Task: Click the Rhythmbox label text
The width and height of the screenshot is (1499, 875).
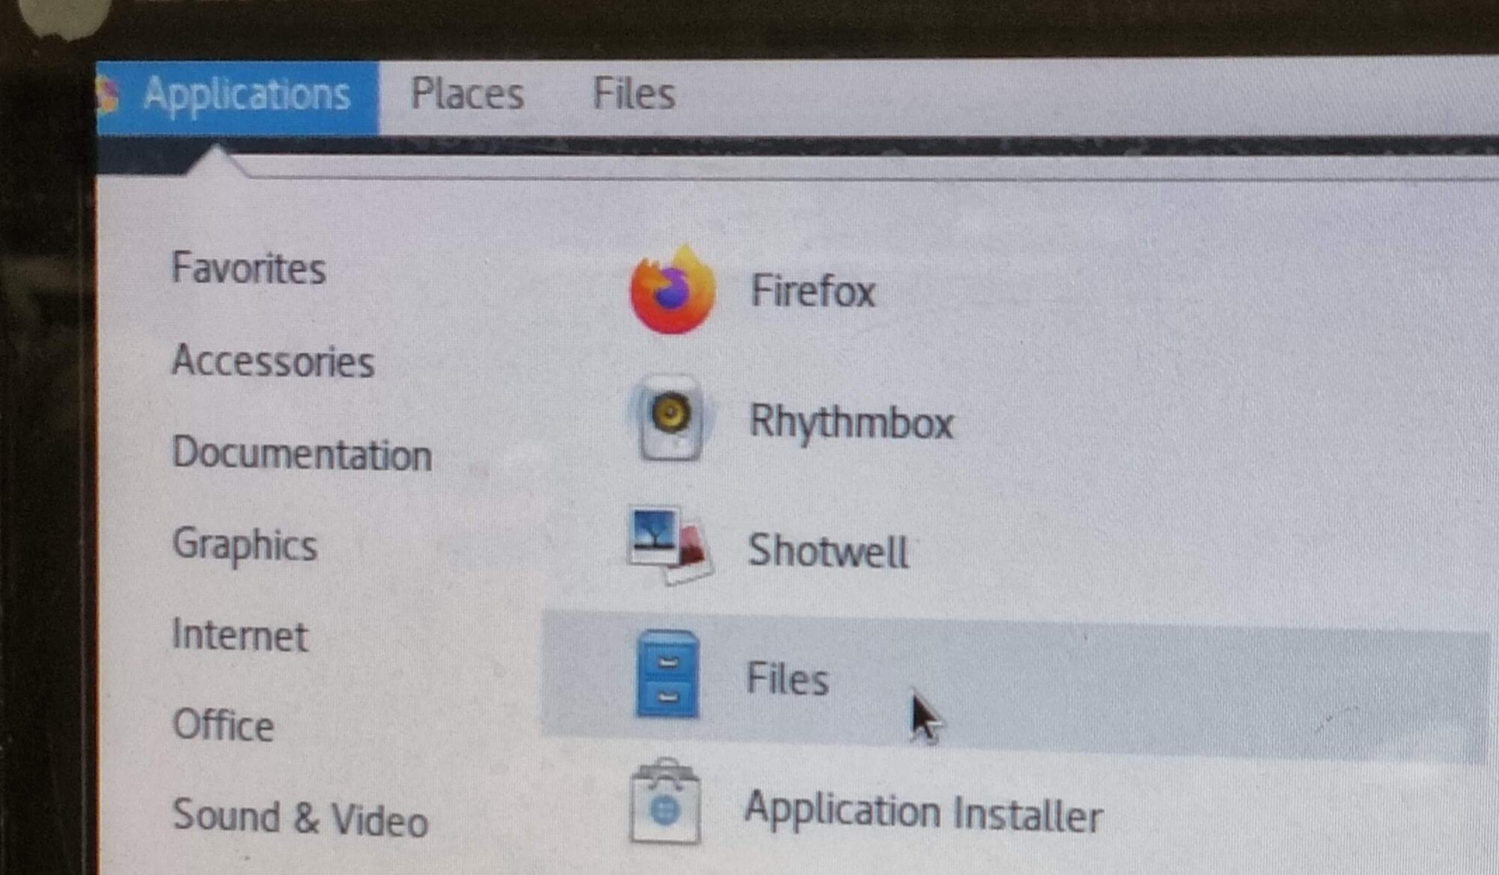Action: click(851, 422)
